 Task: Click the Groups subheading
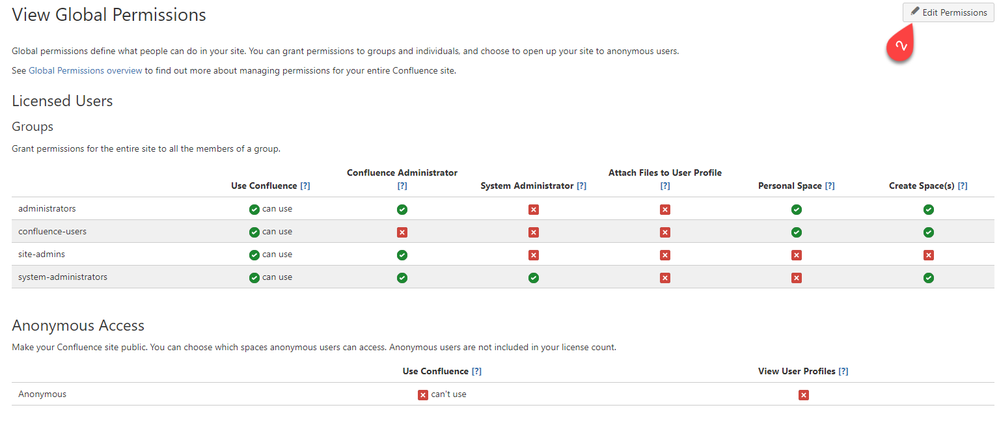[x=32, y=127]
